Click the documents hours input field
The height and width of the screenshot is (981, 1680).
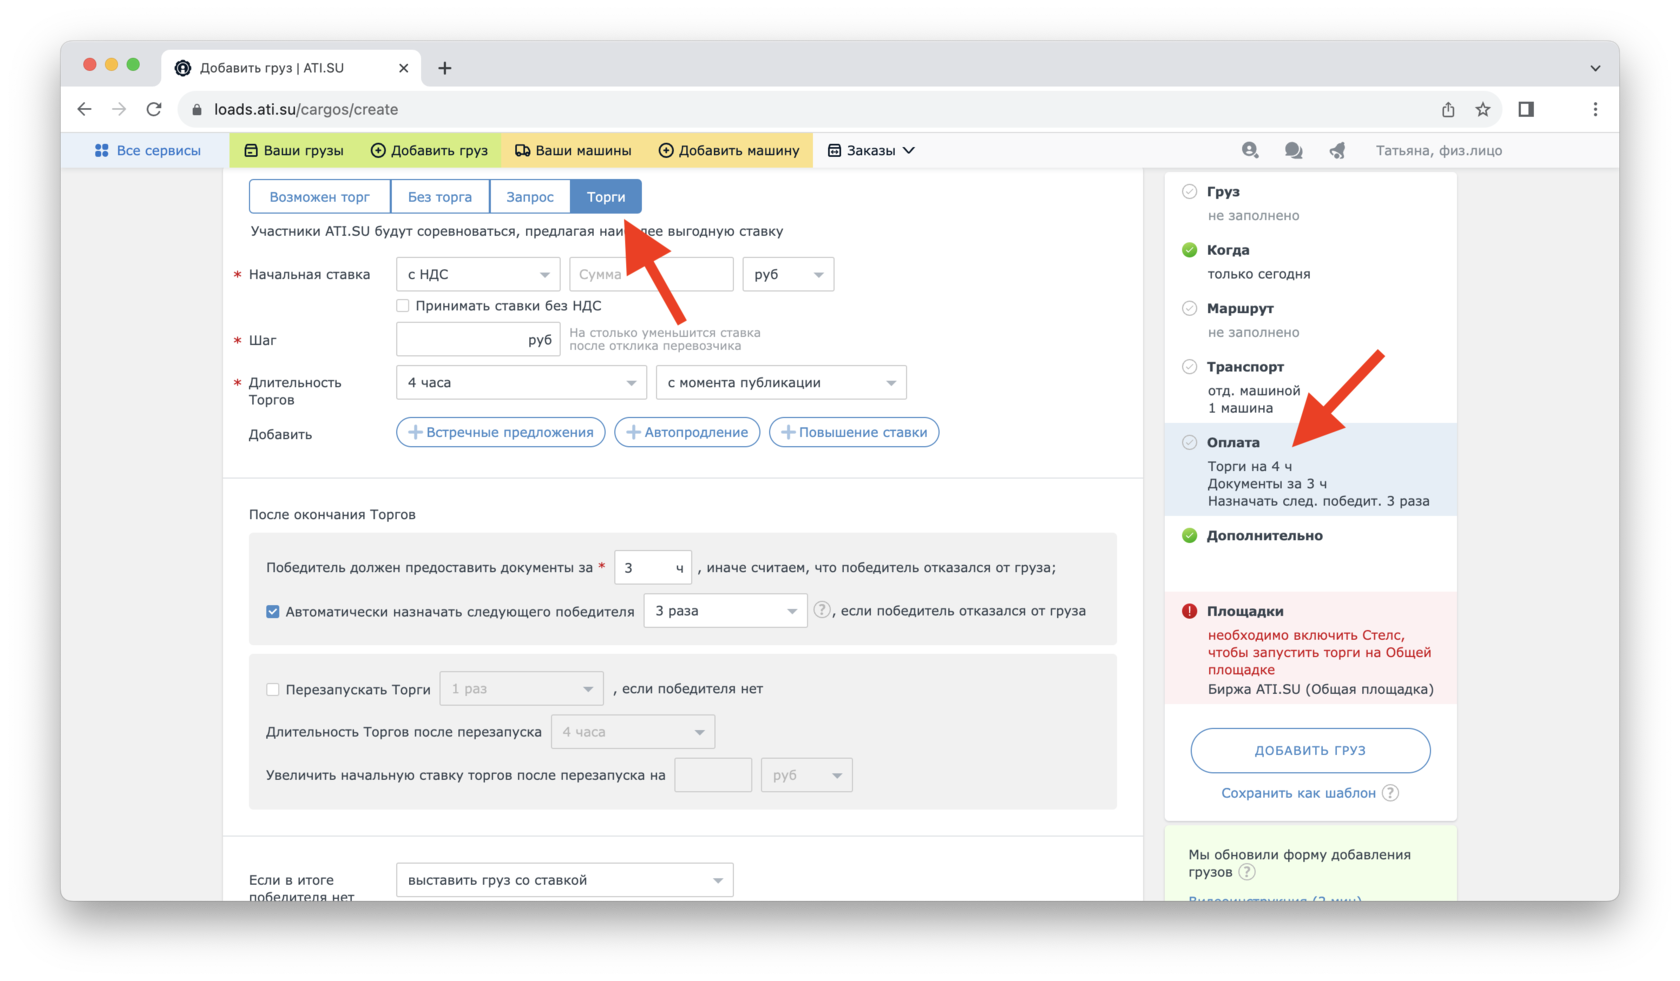[x=653, y=567]
